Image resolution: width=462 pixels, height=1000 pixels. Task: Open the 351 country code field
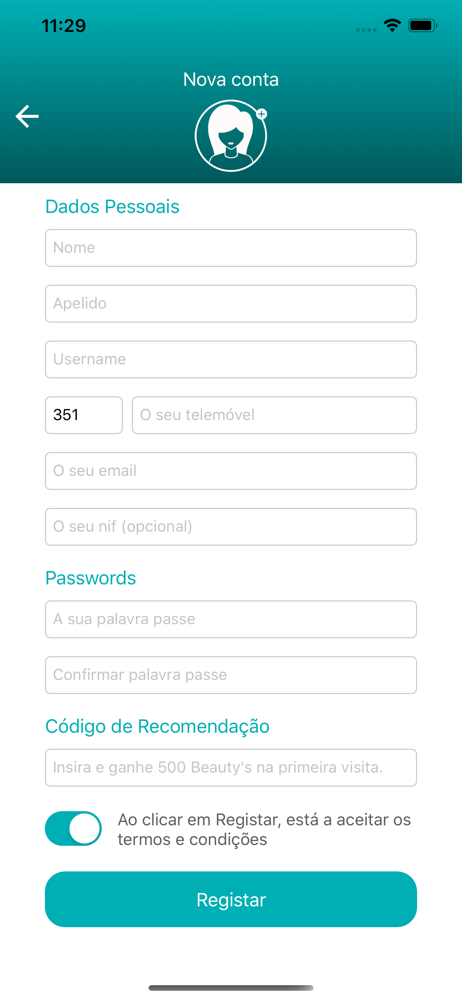(84, 415)
